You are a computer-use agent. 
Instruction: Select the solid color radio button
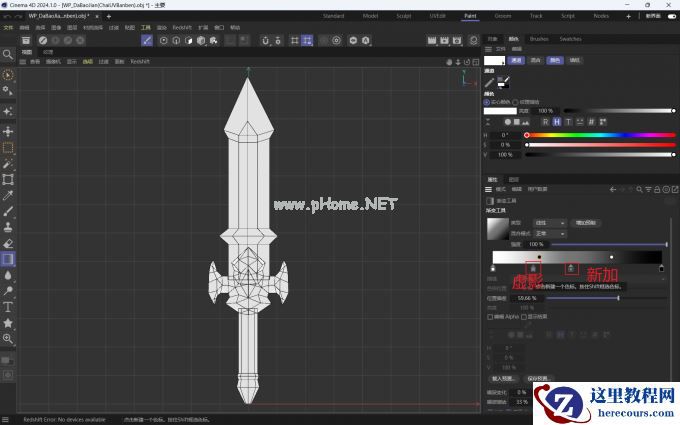(487, 102)
